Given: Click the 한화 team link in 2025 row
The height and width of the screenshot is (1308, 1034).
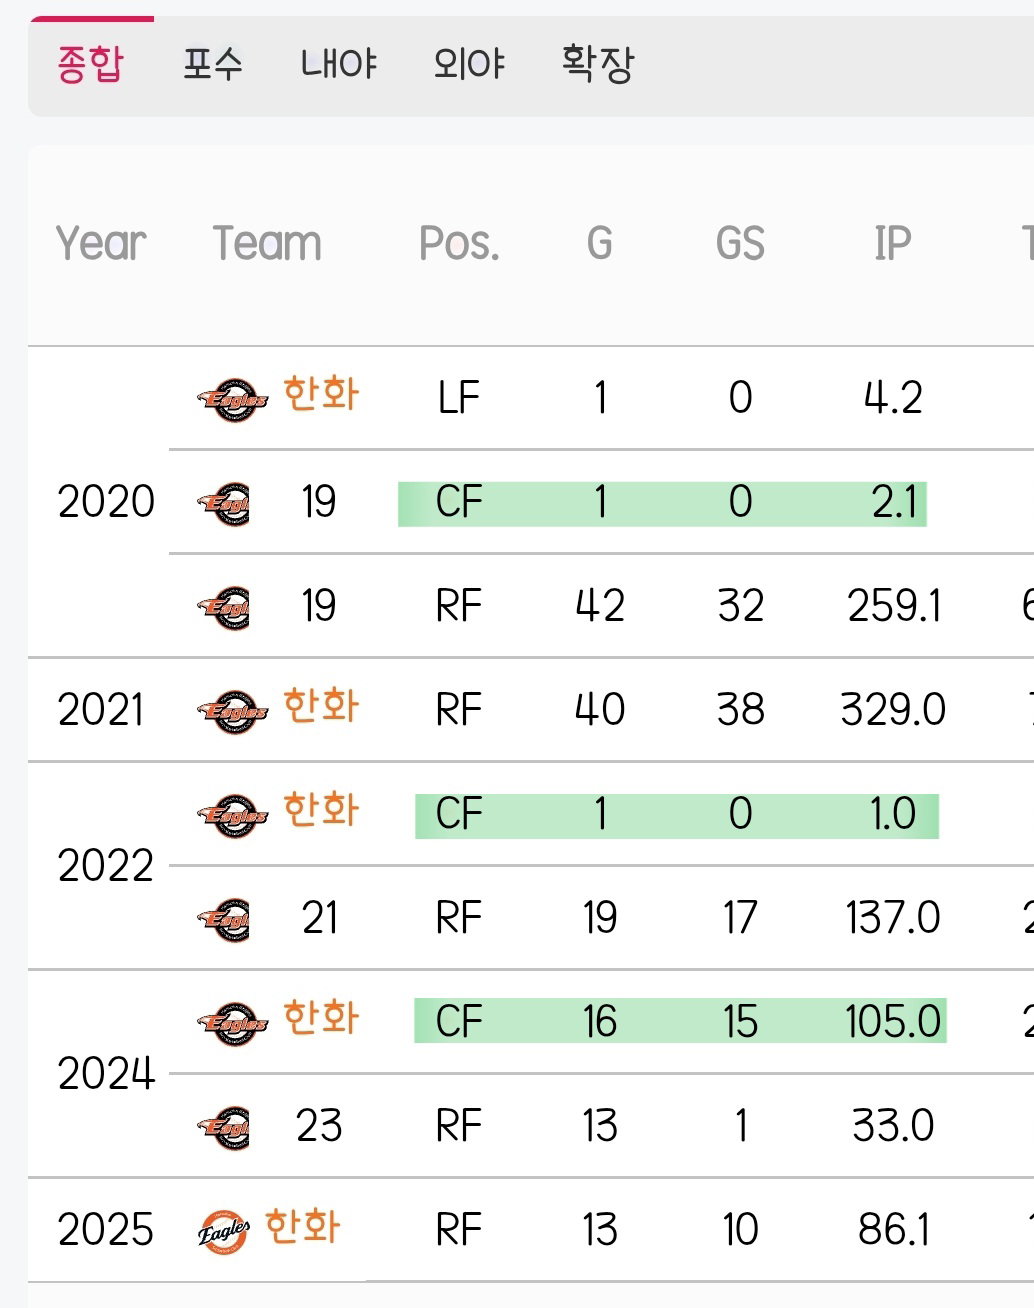Looking at the screenshot, I should [x=303, y=1226].
